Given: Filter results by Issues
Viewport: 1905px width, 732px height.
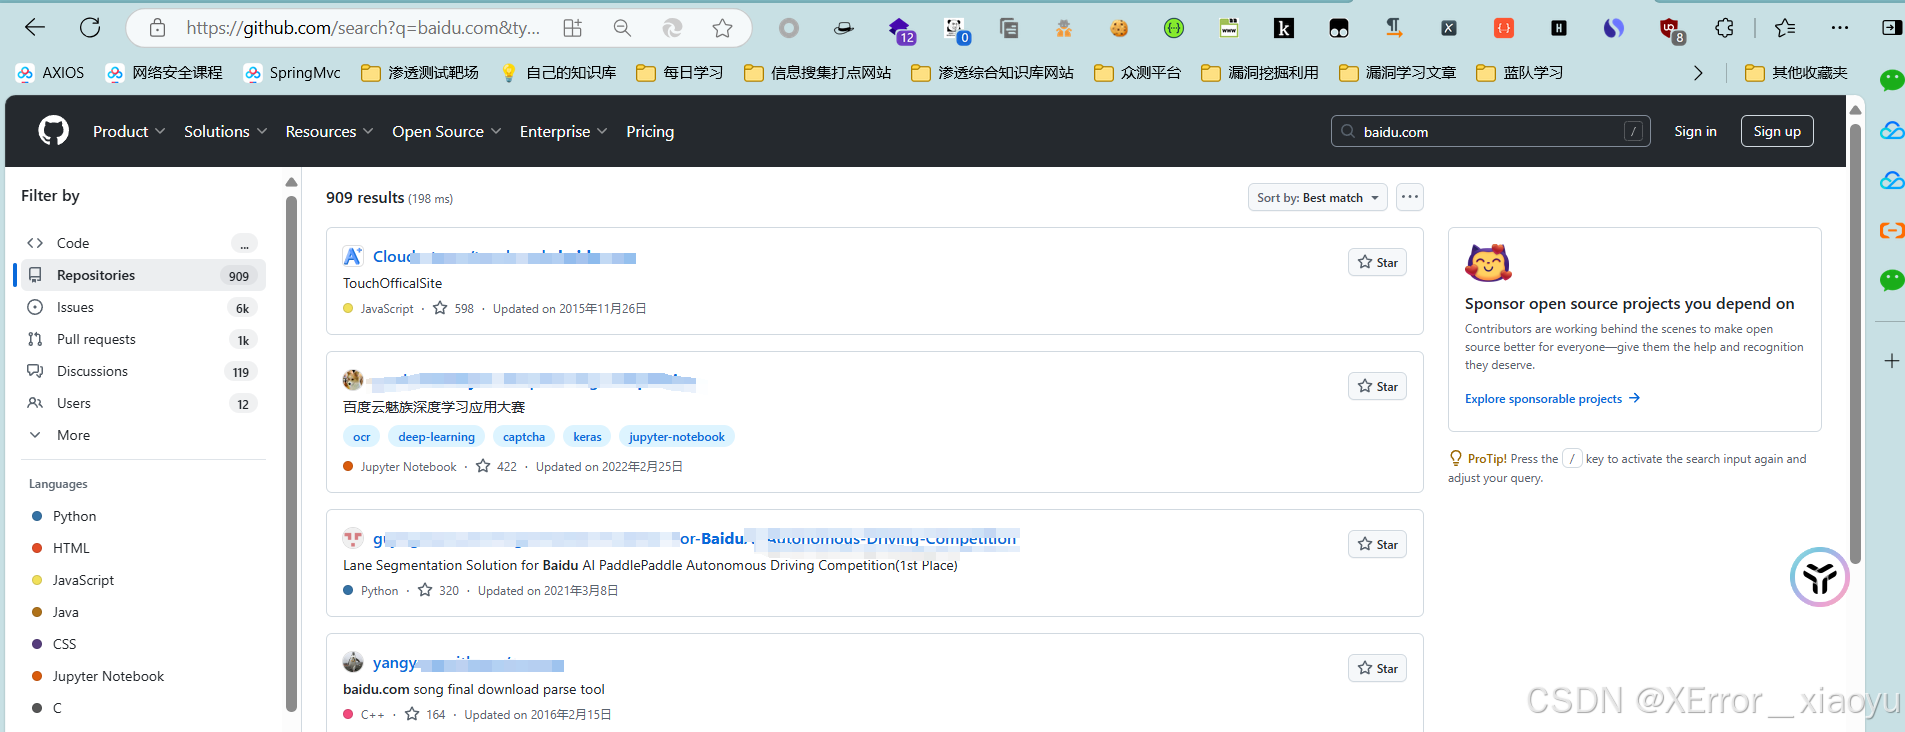Looking at the screenshot, I should point(143,307).
